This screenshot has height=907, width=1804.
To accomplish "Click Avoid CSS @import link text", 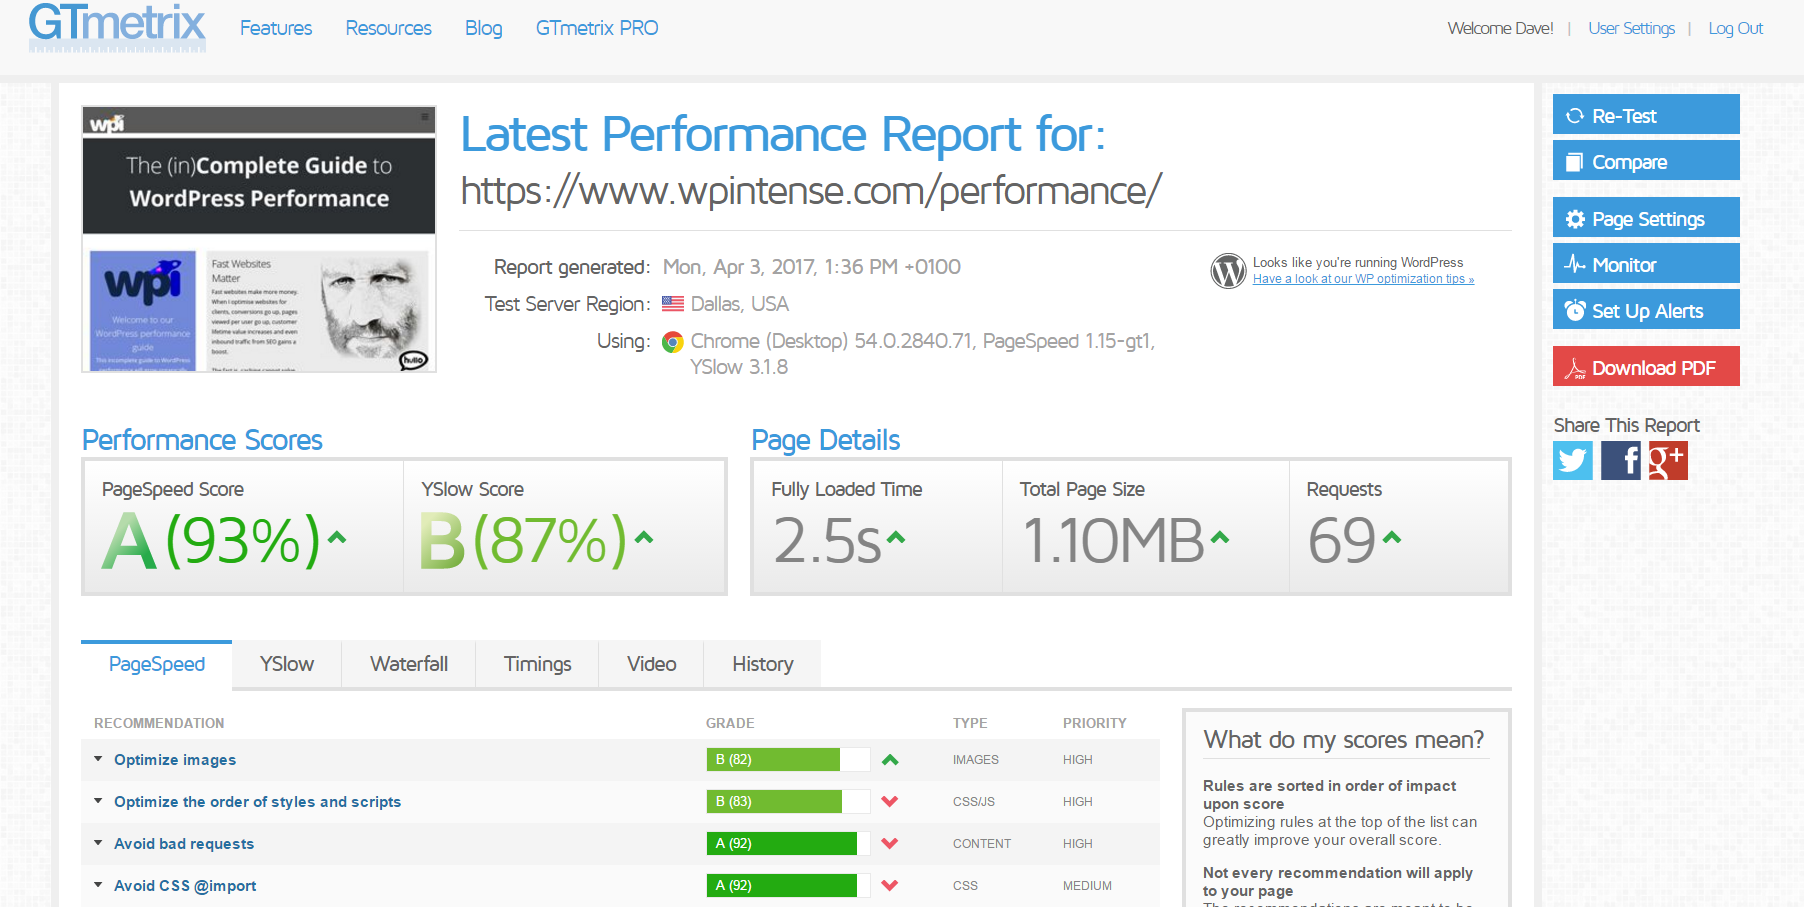I will (x=185, y=886).
